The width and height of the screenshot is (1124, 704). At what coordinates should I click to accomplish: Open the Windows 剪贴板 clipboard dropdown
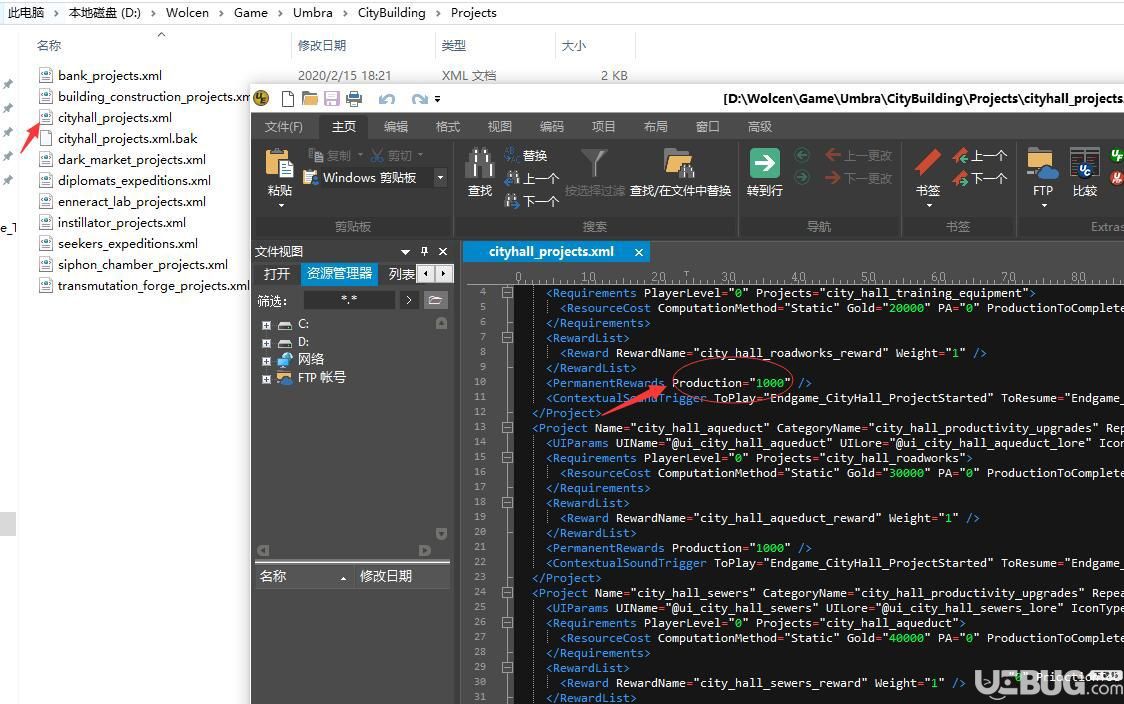440,177
